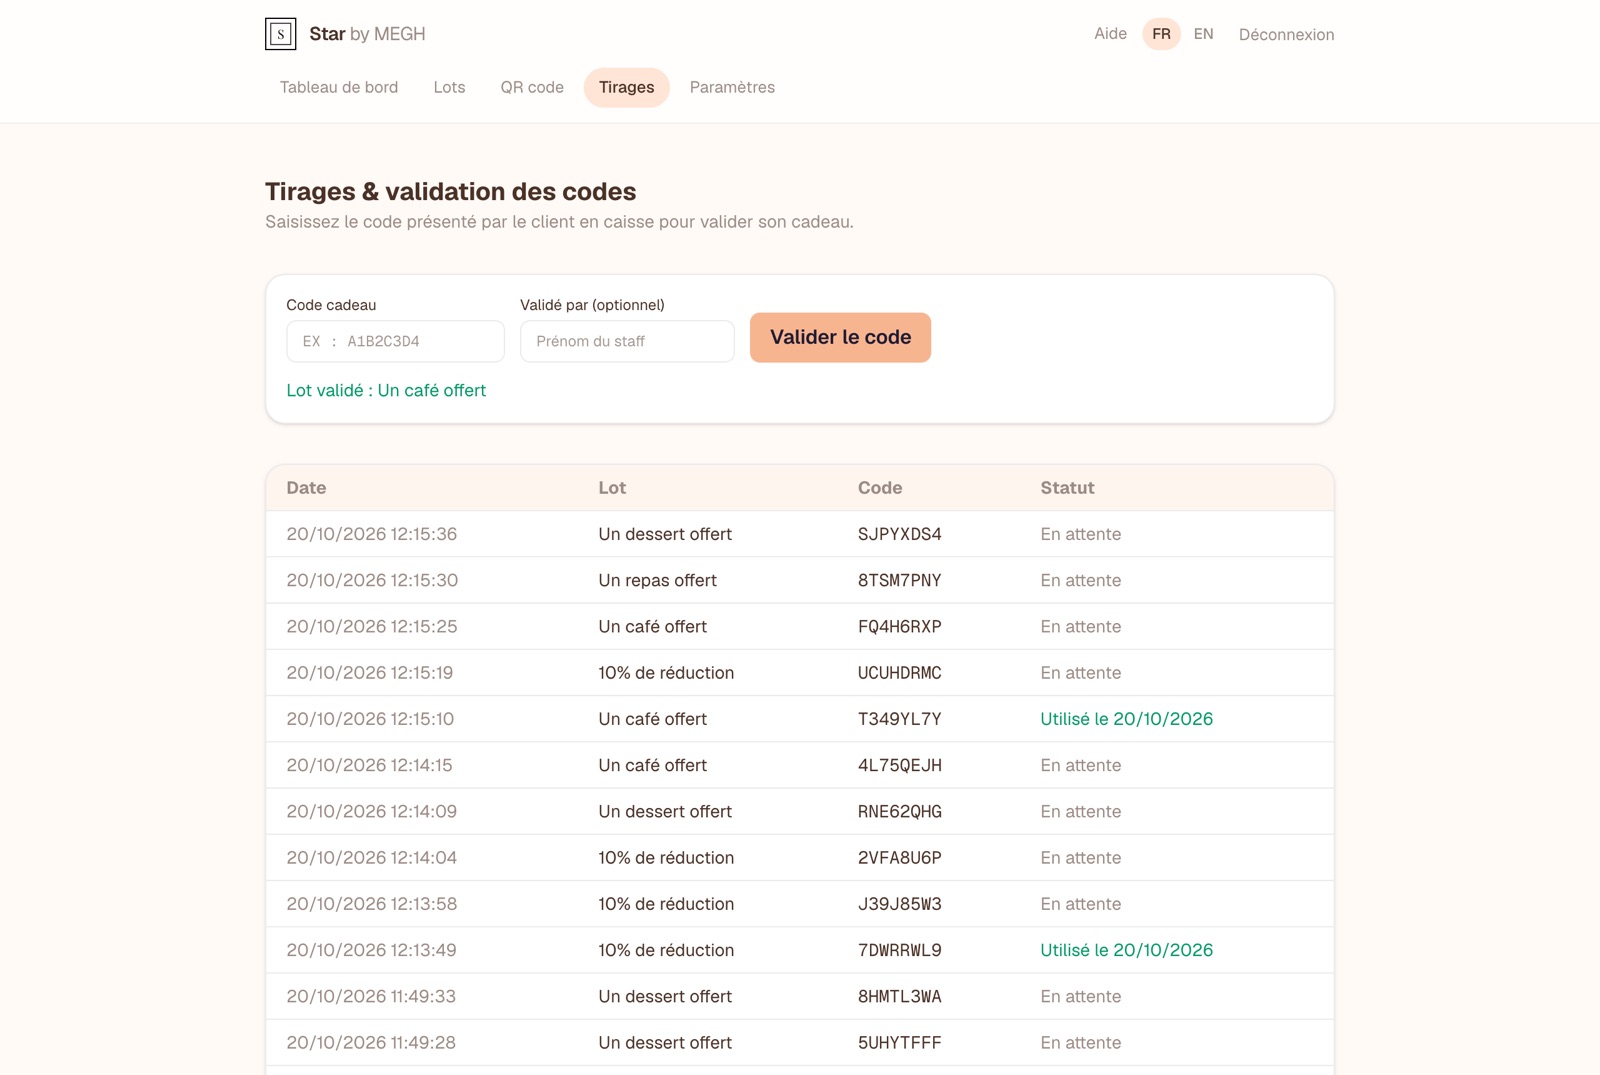This screenshot has width=1600, height=1075.
Task: Select the Tirages tab
Action: click(627, 87)
